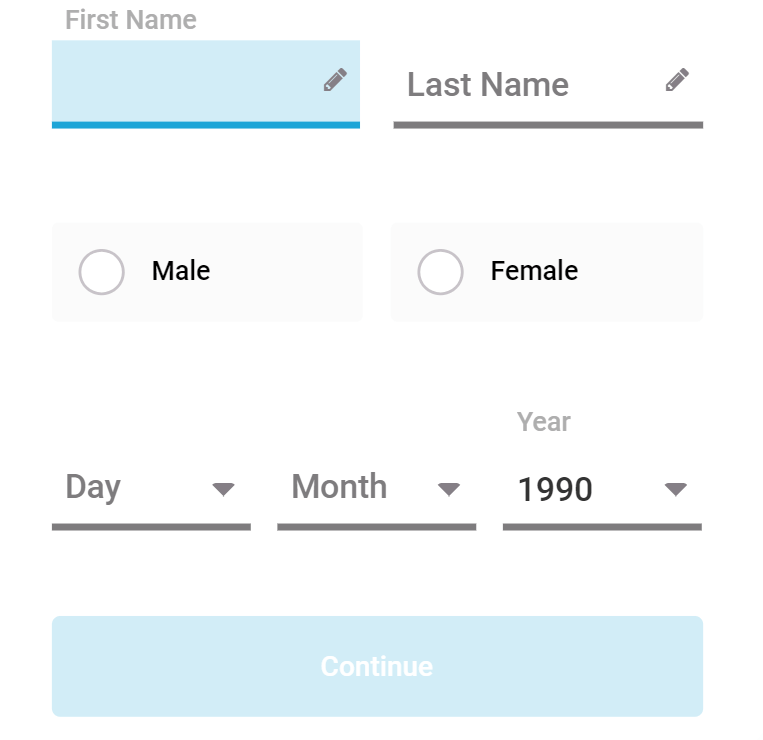
Task: Click the 1990 value text
Action: tap(555, 489)
